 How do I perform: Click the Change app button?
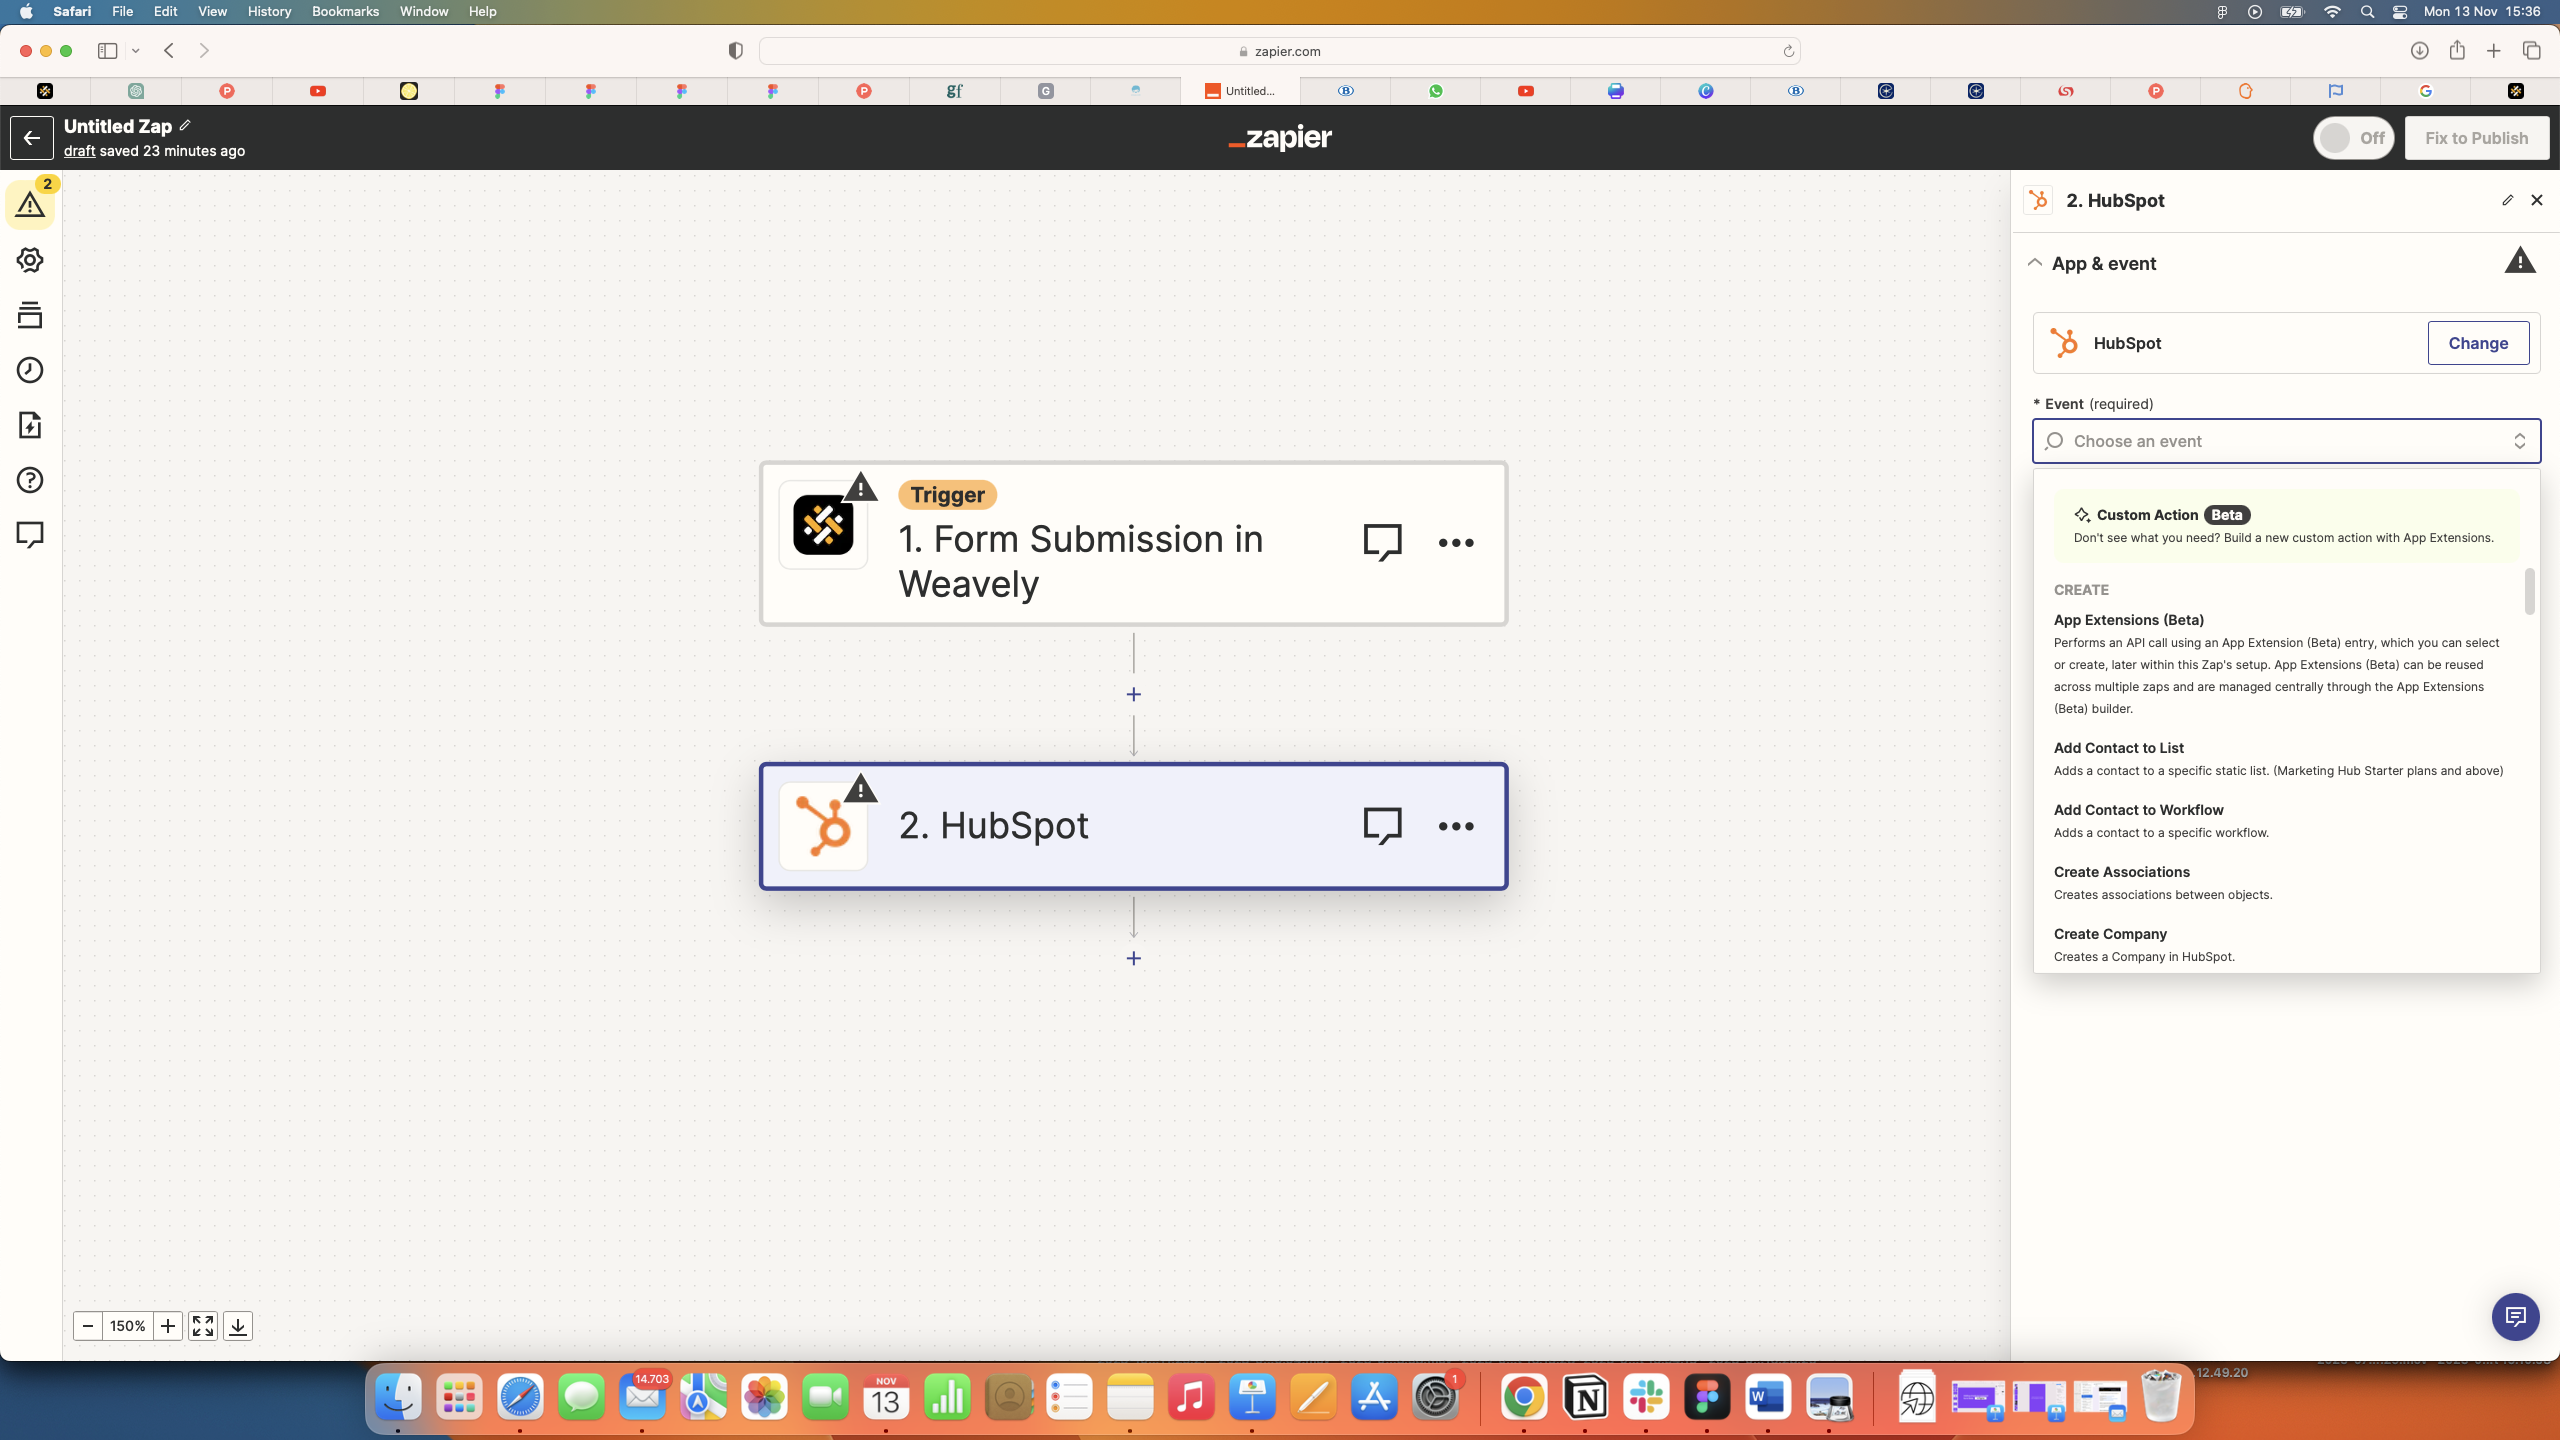[x=2478, y=343]
